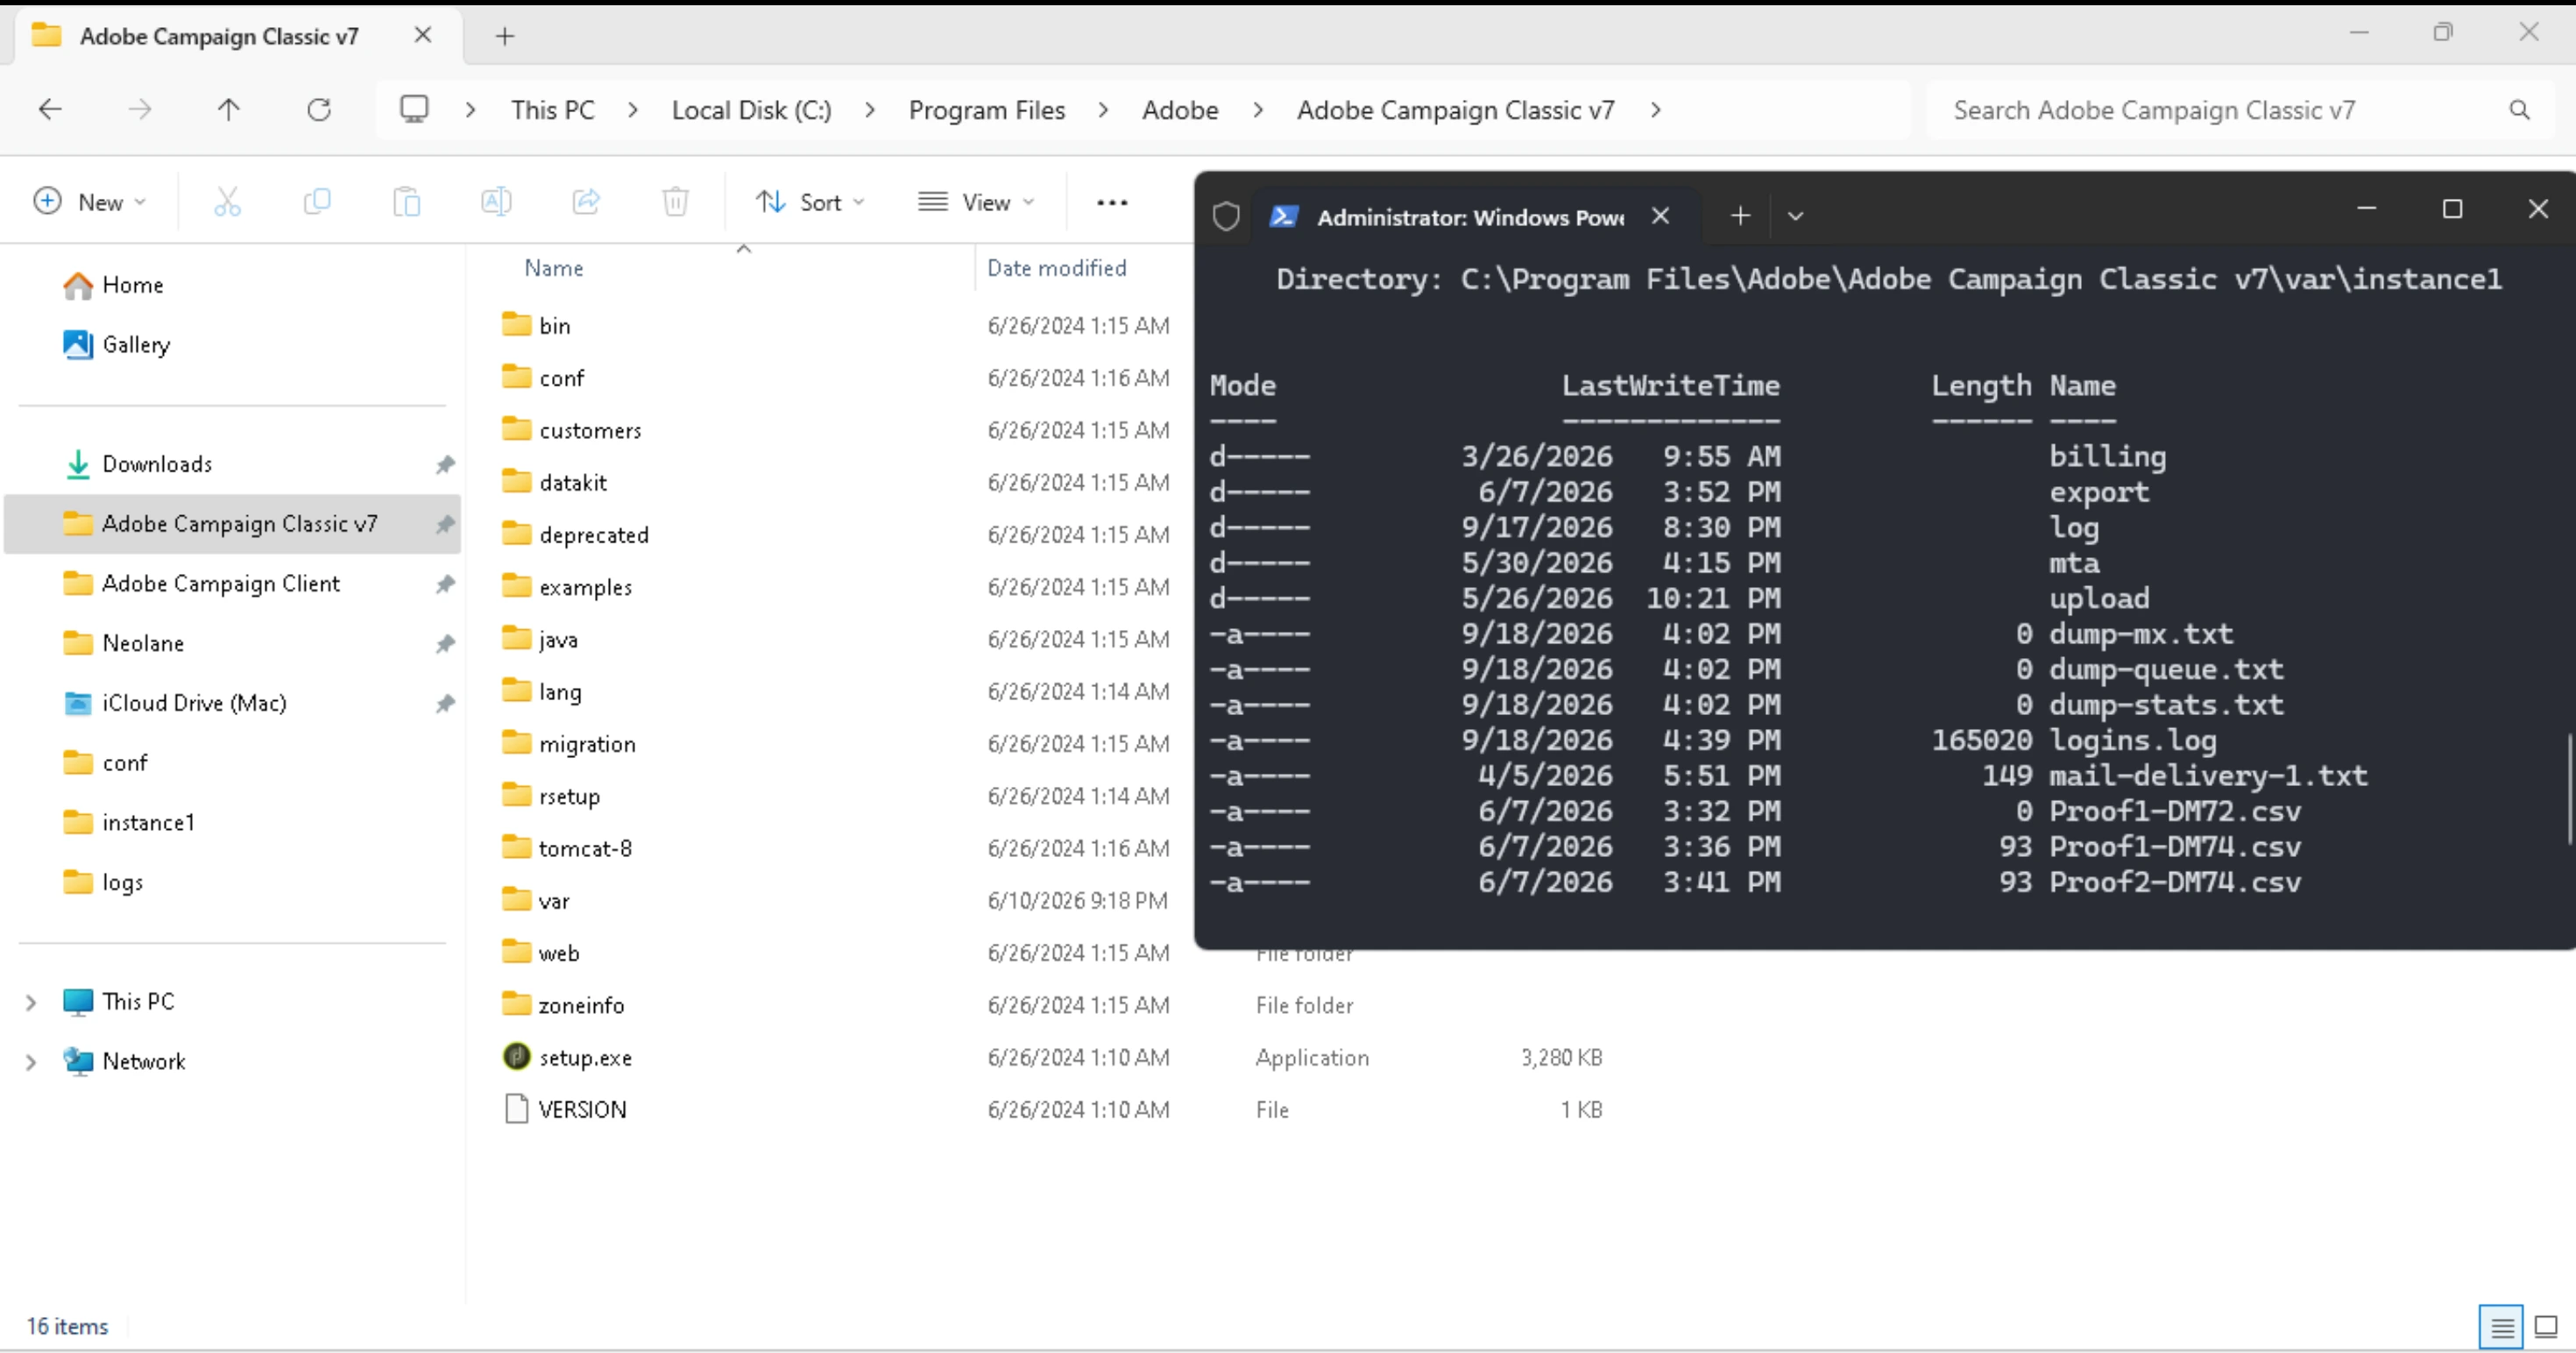The width and height of the screenshot is (2576, 1353).
Task: Toggle pin for Adobe Campaign Client
Action: click(x=445, y=584)
